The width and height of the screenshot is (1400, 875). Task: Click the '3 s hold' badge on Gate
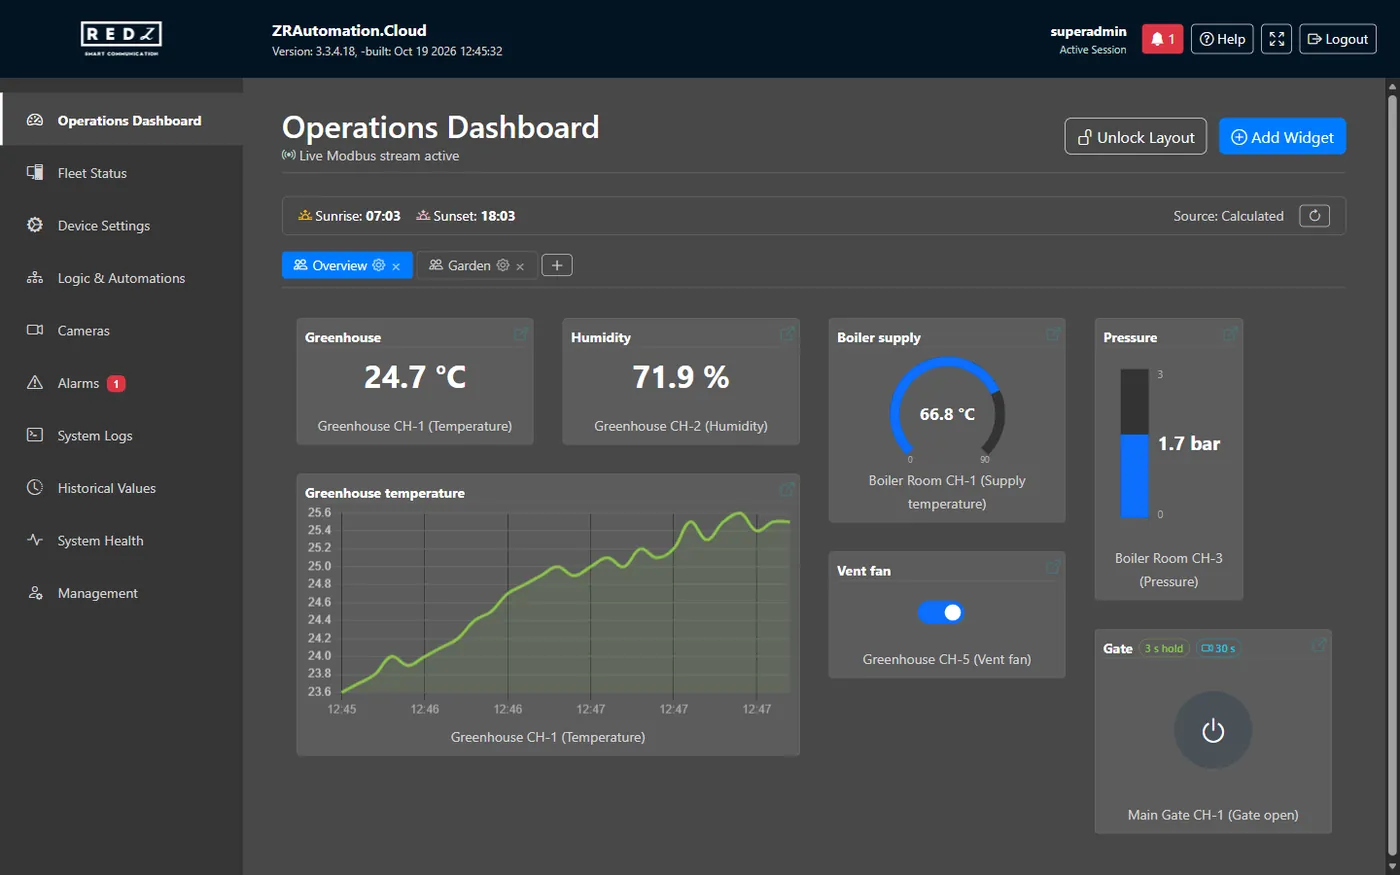point(1164,649)
